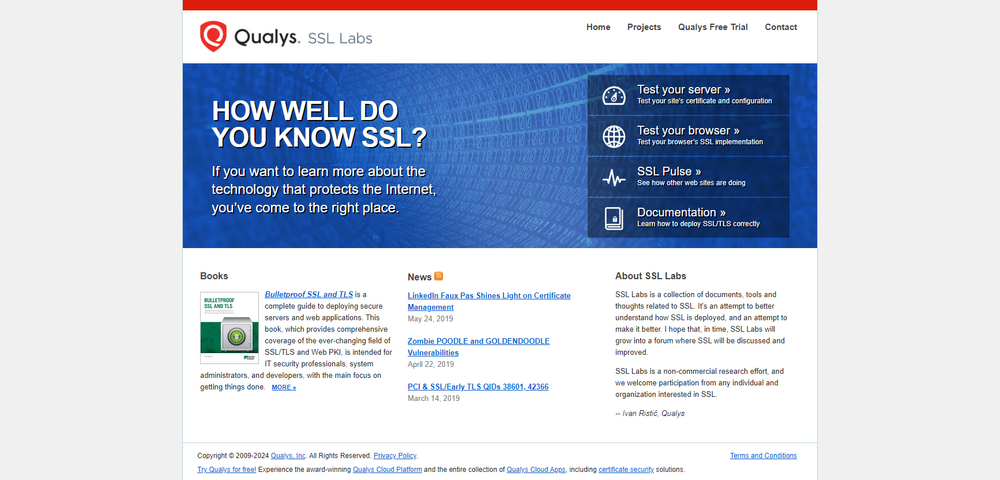Click the pulse waveform icon

click(614, 177)
